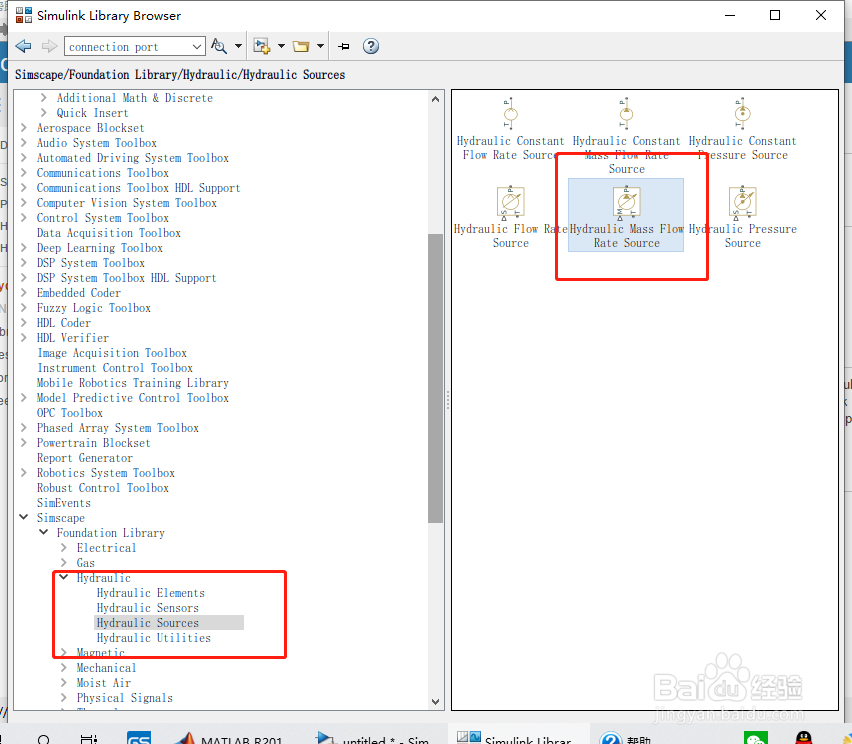Expand the Physical Signals node

tap(64, 697)
